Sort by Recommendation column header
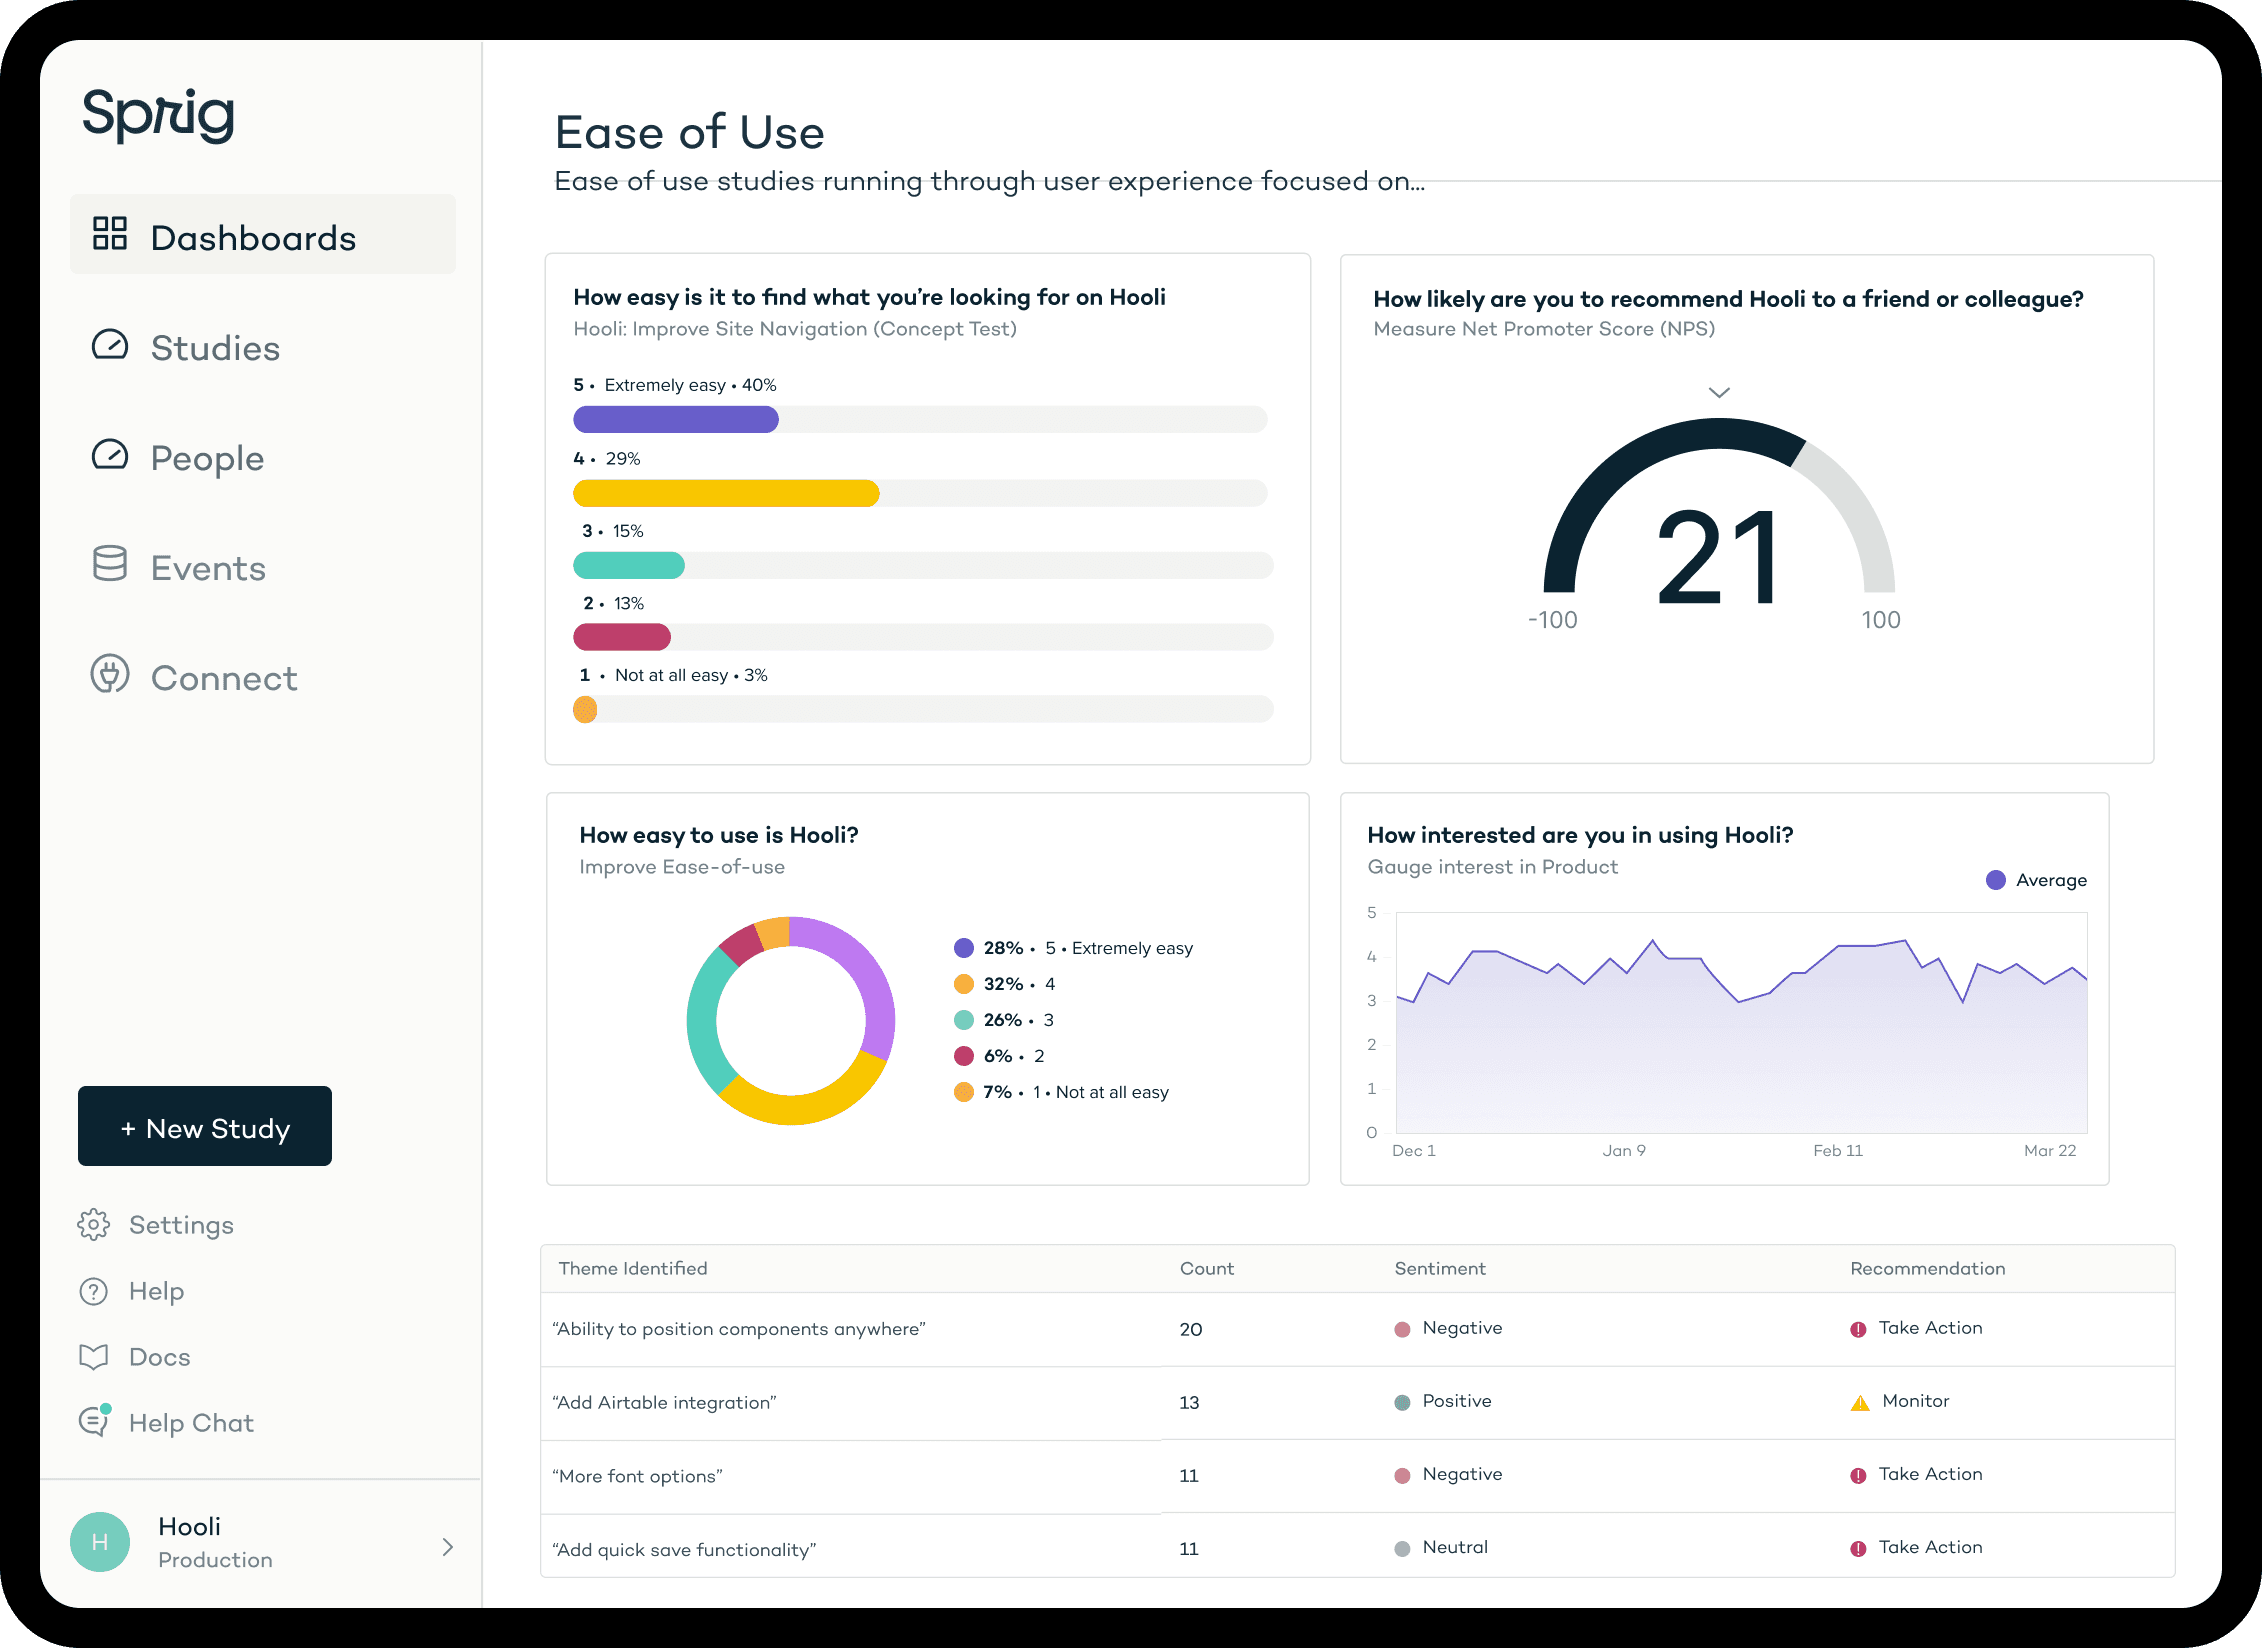Image resolution: width=2262 pixels, height=1648 pixels. (x=1928, y=1268)
